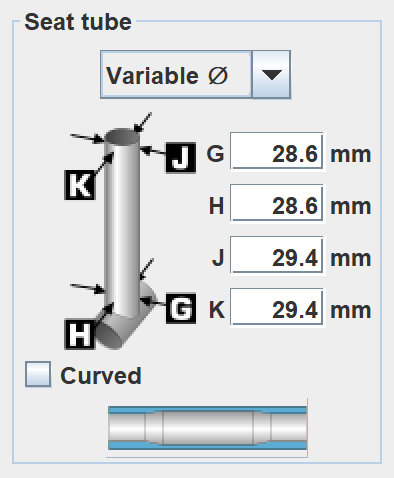The image size is (394, 478).
Task: Click the G field text label
Action: point(215,154)
